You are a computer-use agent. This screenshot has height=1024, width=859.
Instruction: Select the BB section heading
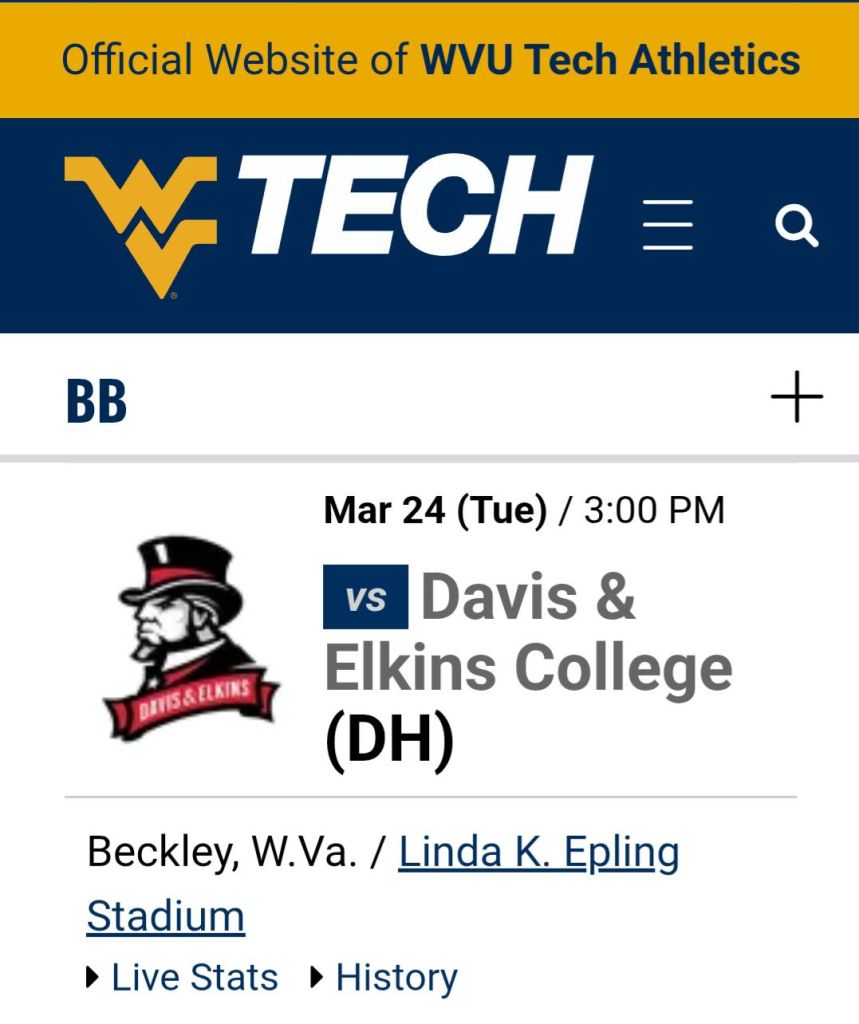point(96,400)
